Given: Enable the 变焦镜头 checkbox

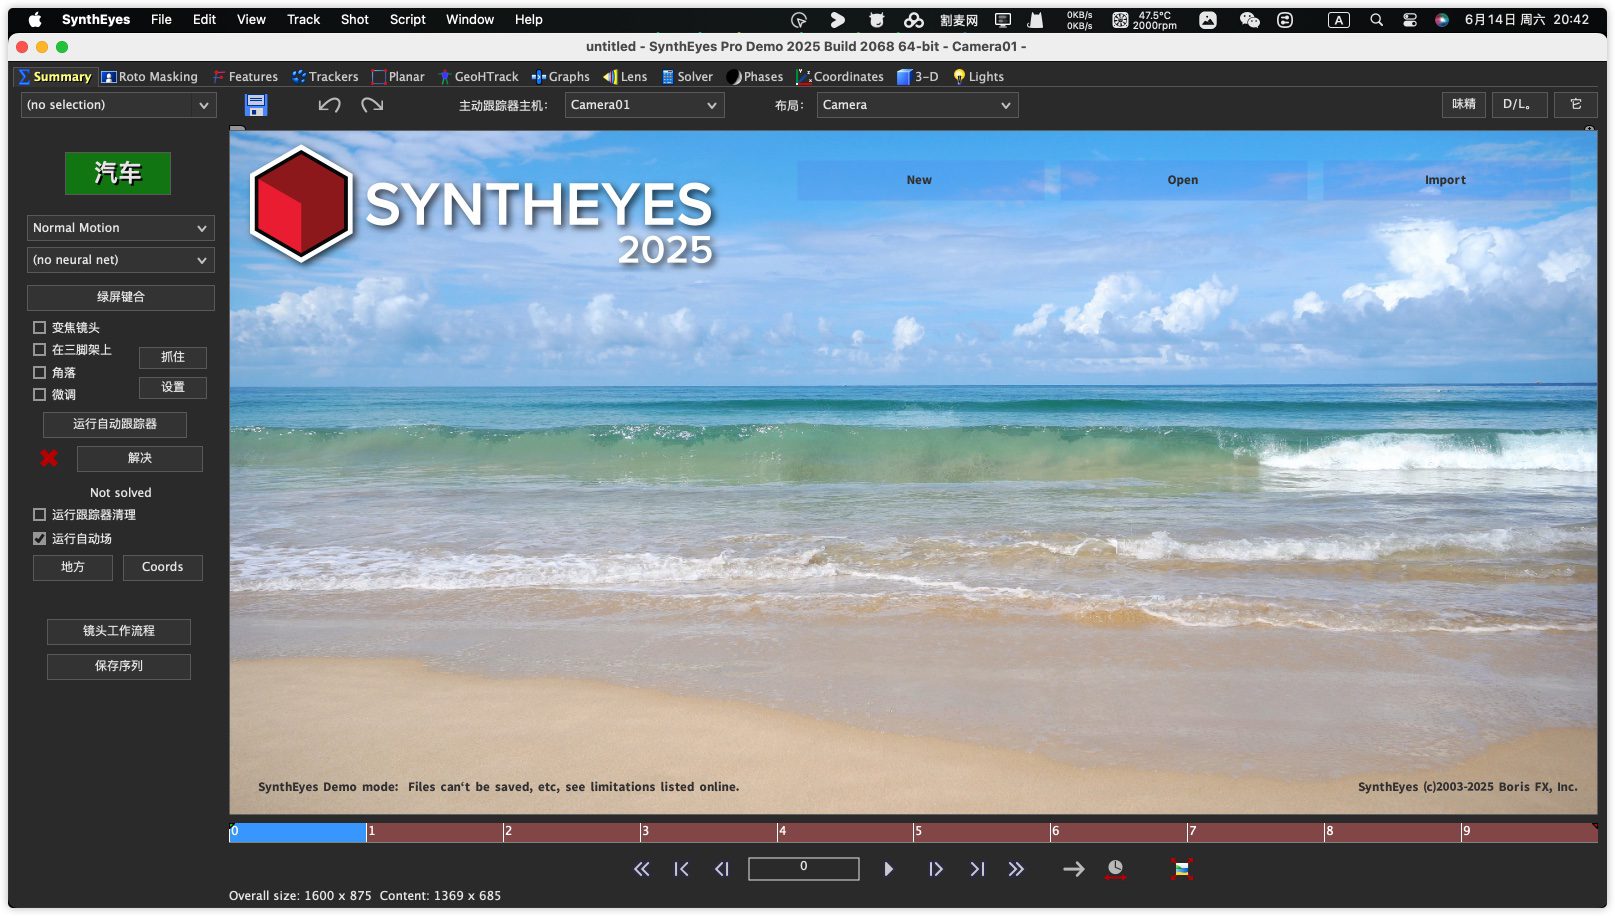Looking at the screenshot, I should (40, 327).
